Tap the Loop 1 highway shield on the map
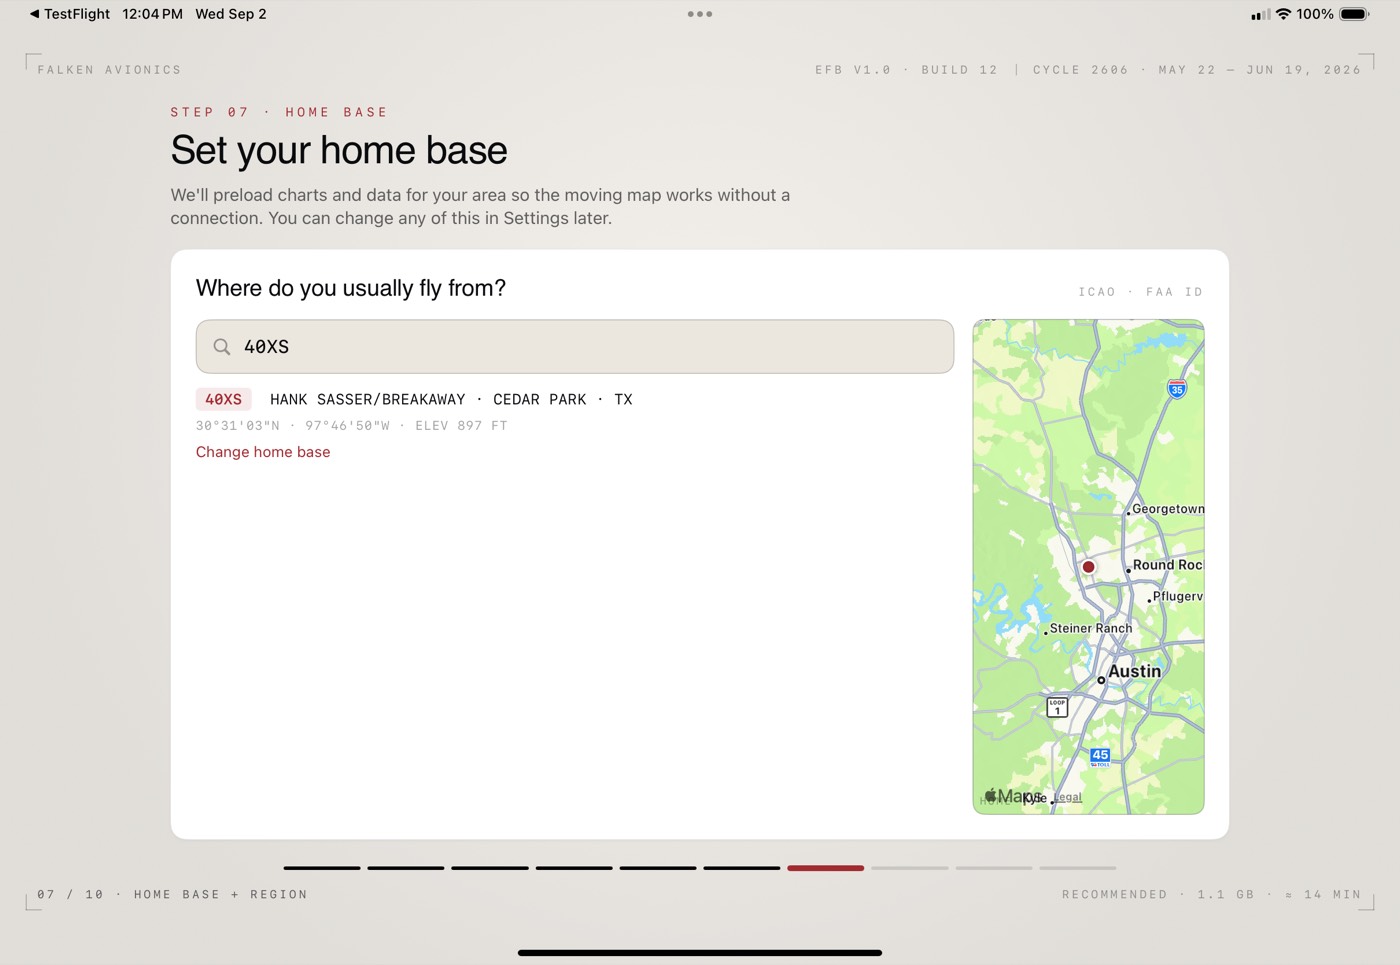This screenshot has height=965, width=1400. click(x=1057, y=707)
